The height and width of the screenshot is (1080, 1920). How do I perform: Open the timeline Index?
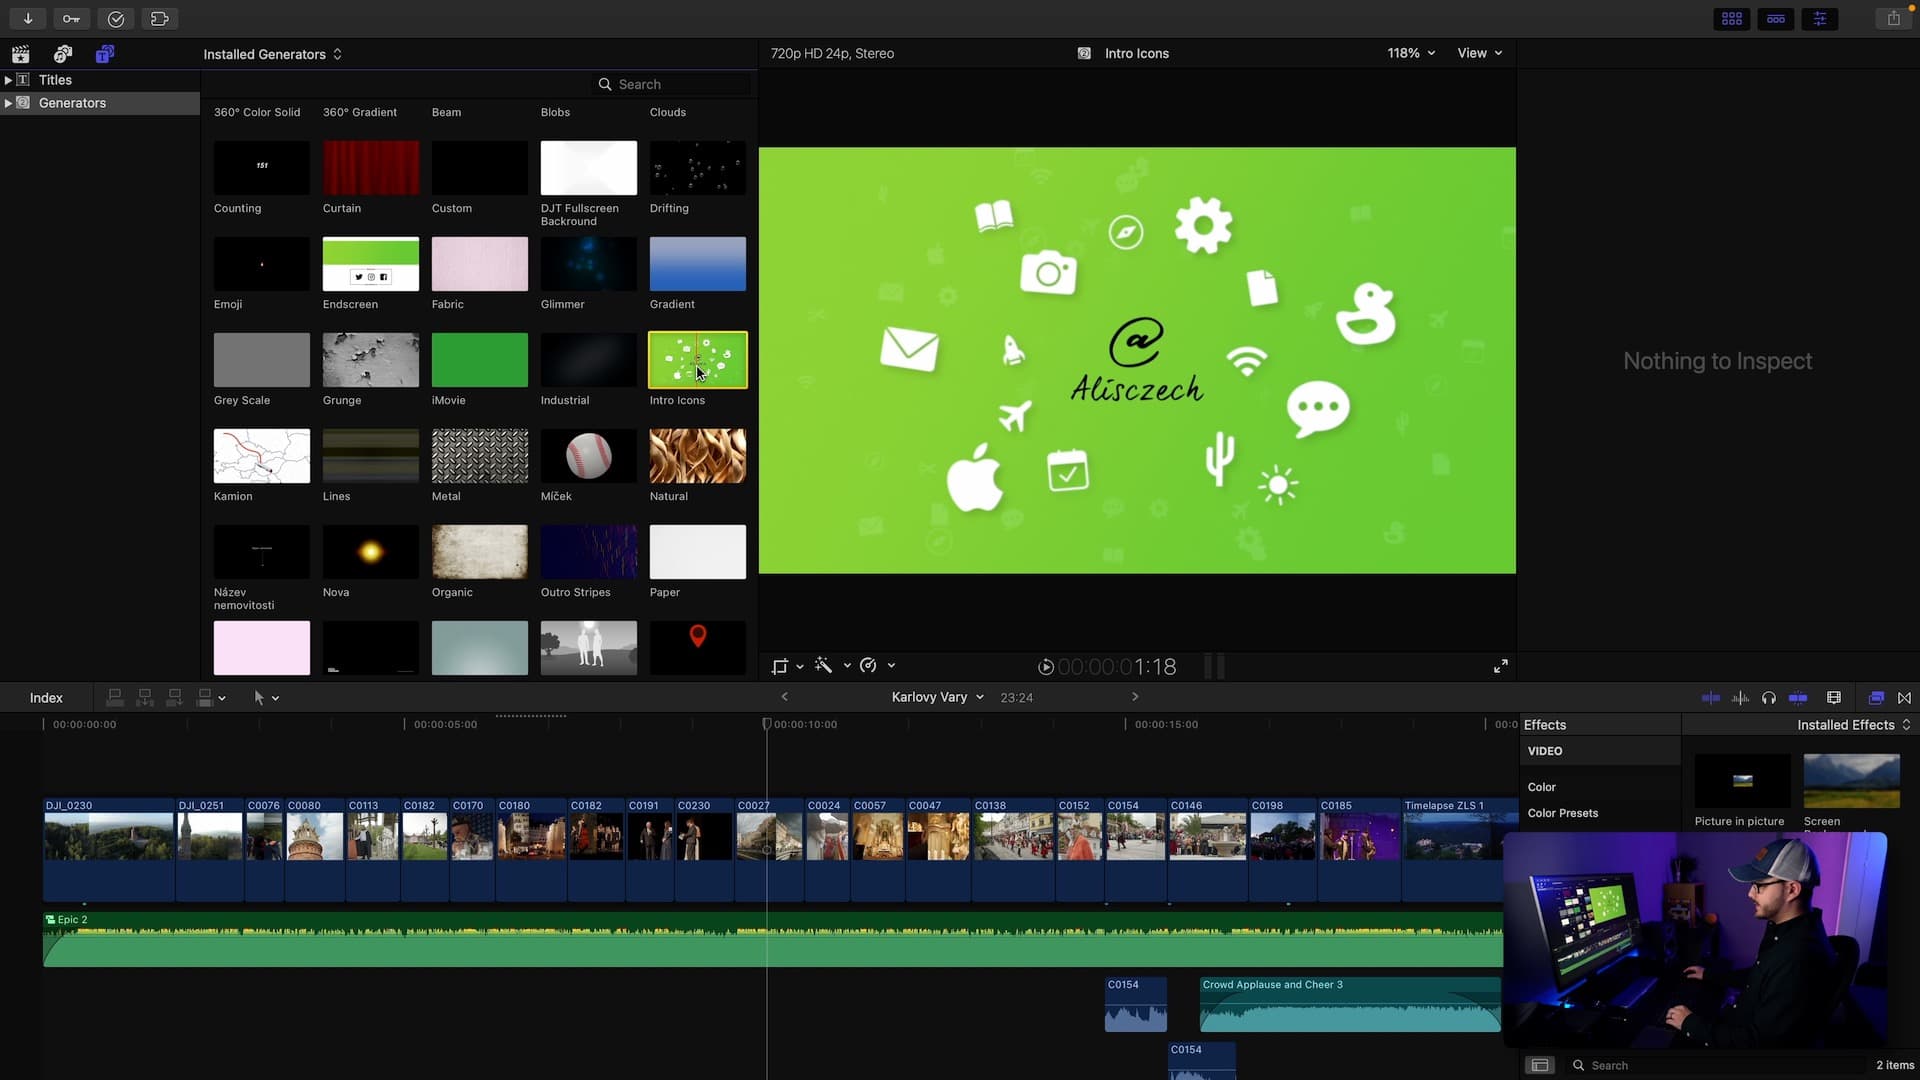coord(46,698)
